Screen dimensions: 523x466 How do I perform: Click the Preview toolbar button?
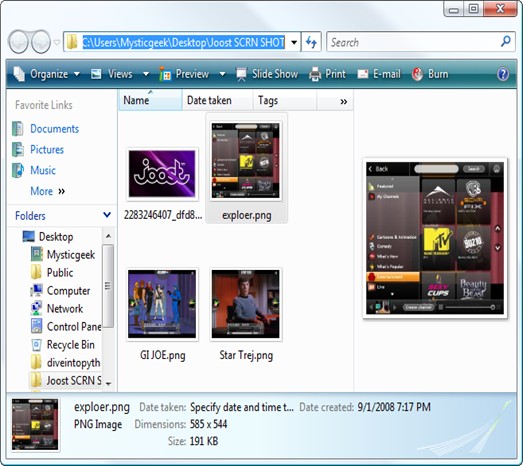pyautogui.click(x=184, y=74)
